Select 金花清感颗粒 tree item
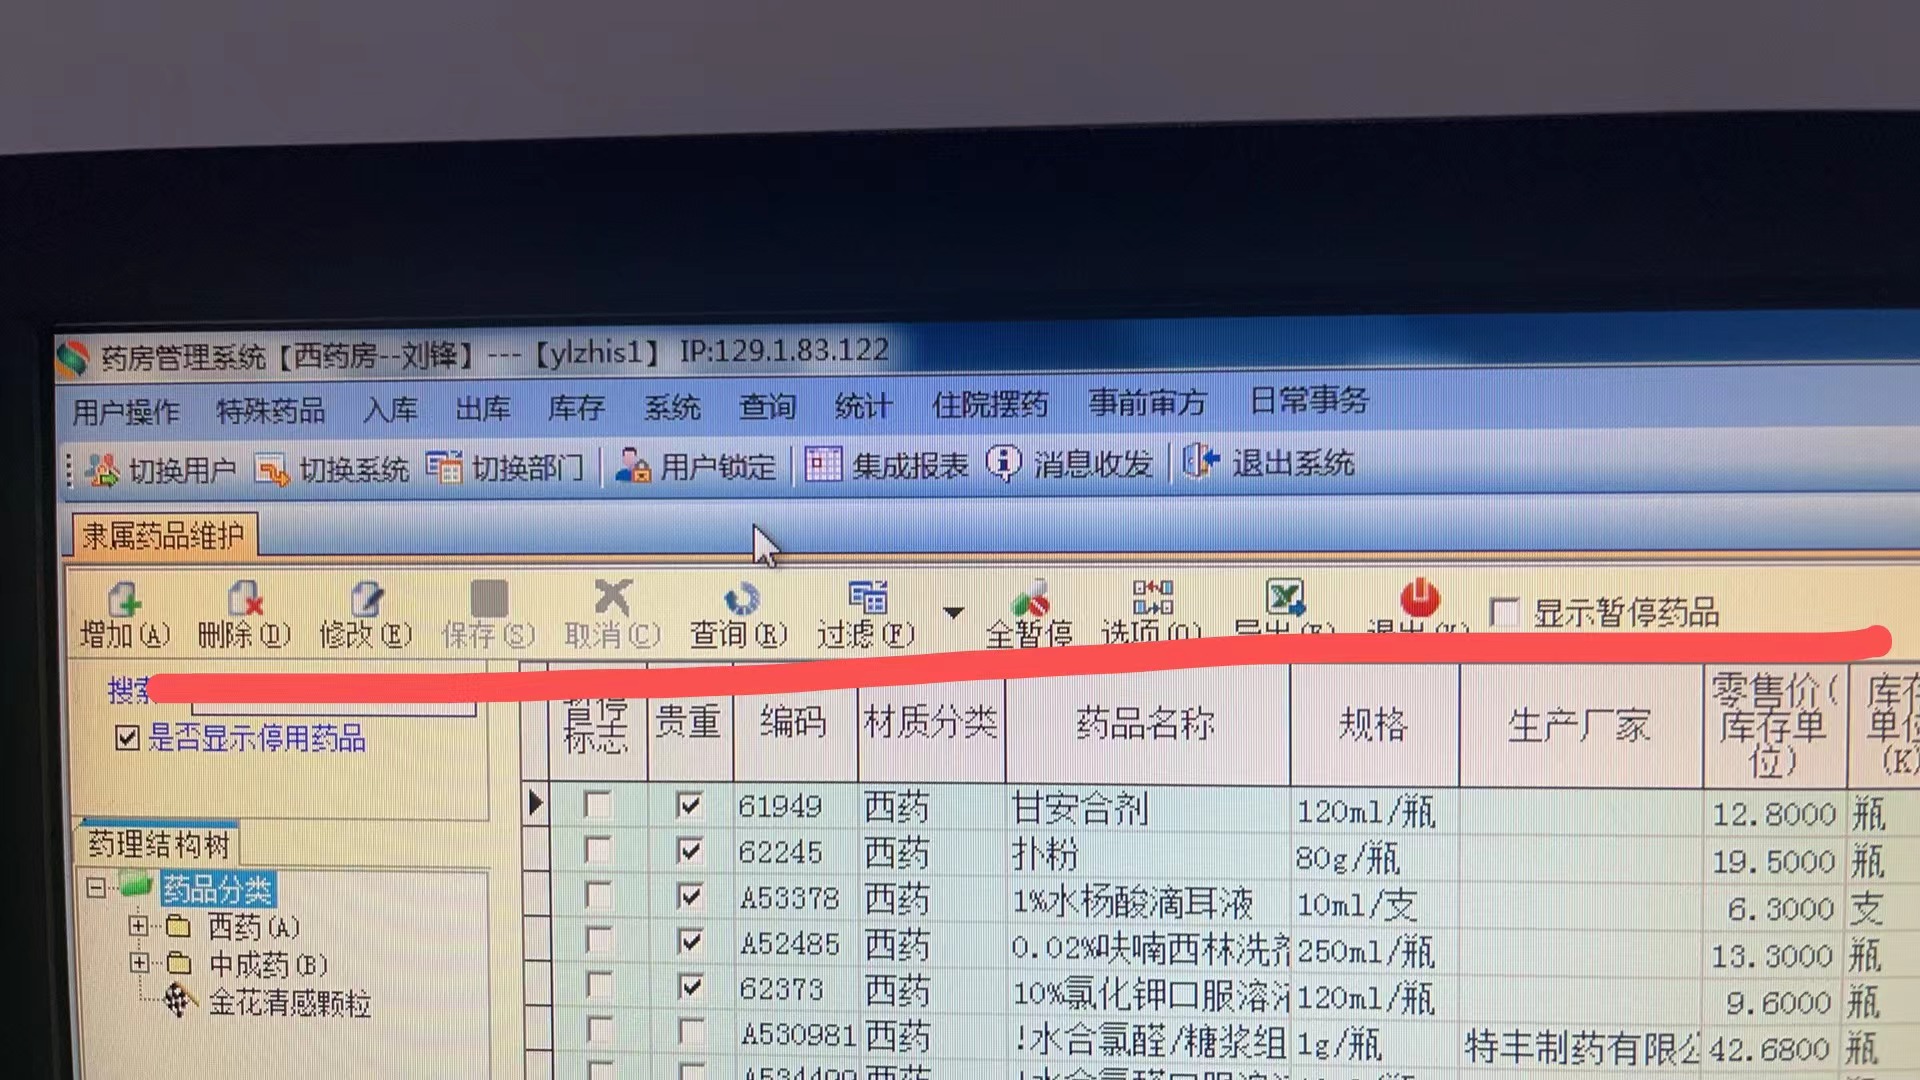This screenshot has height=1080, width=1920. (289, 1002)
